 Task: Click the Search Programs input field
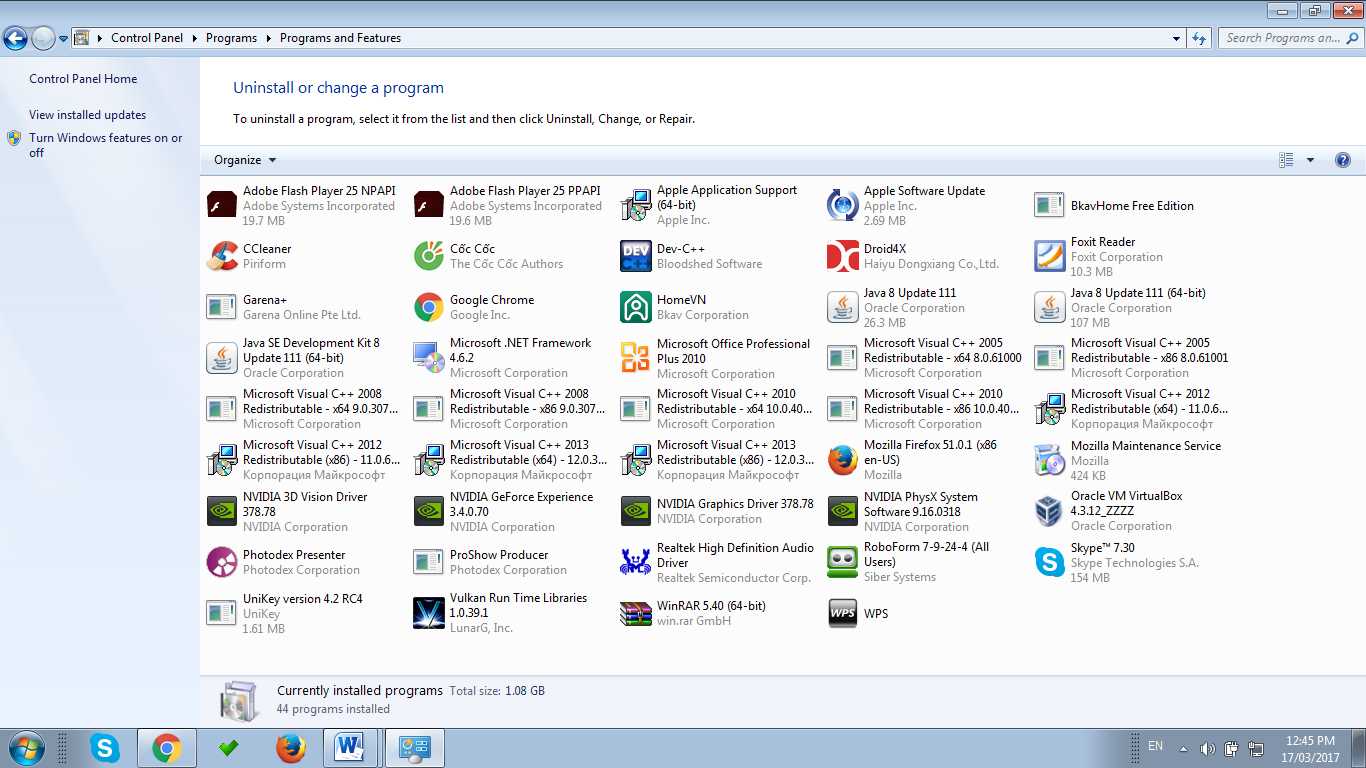[1282, 38]
